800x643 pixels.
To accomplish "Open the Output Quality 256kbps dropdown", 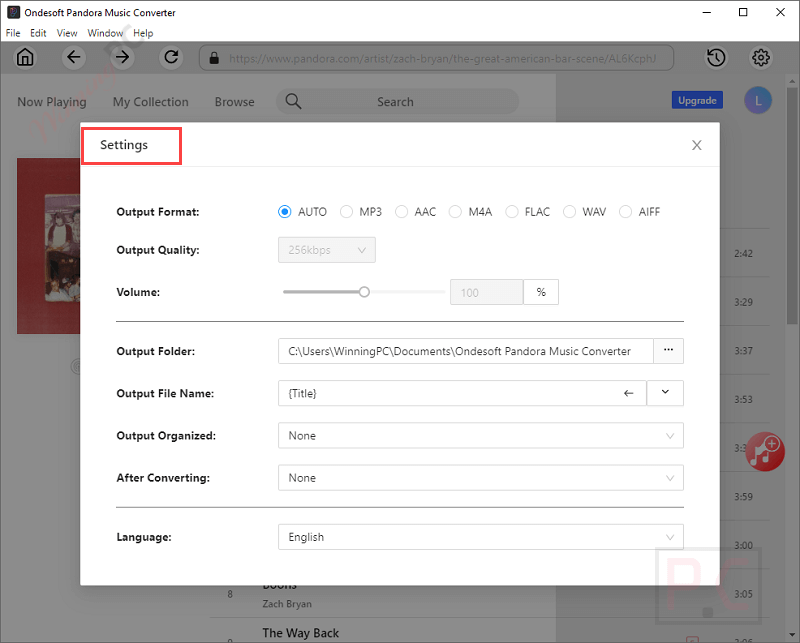I will (327, 250).
